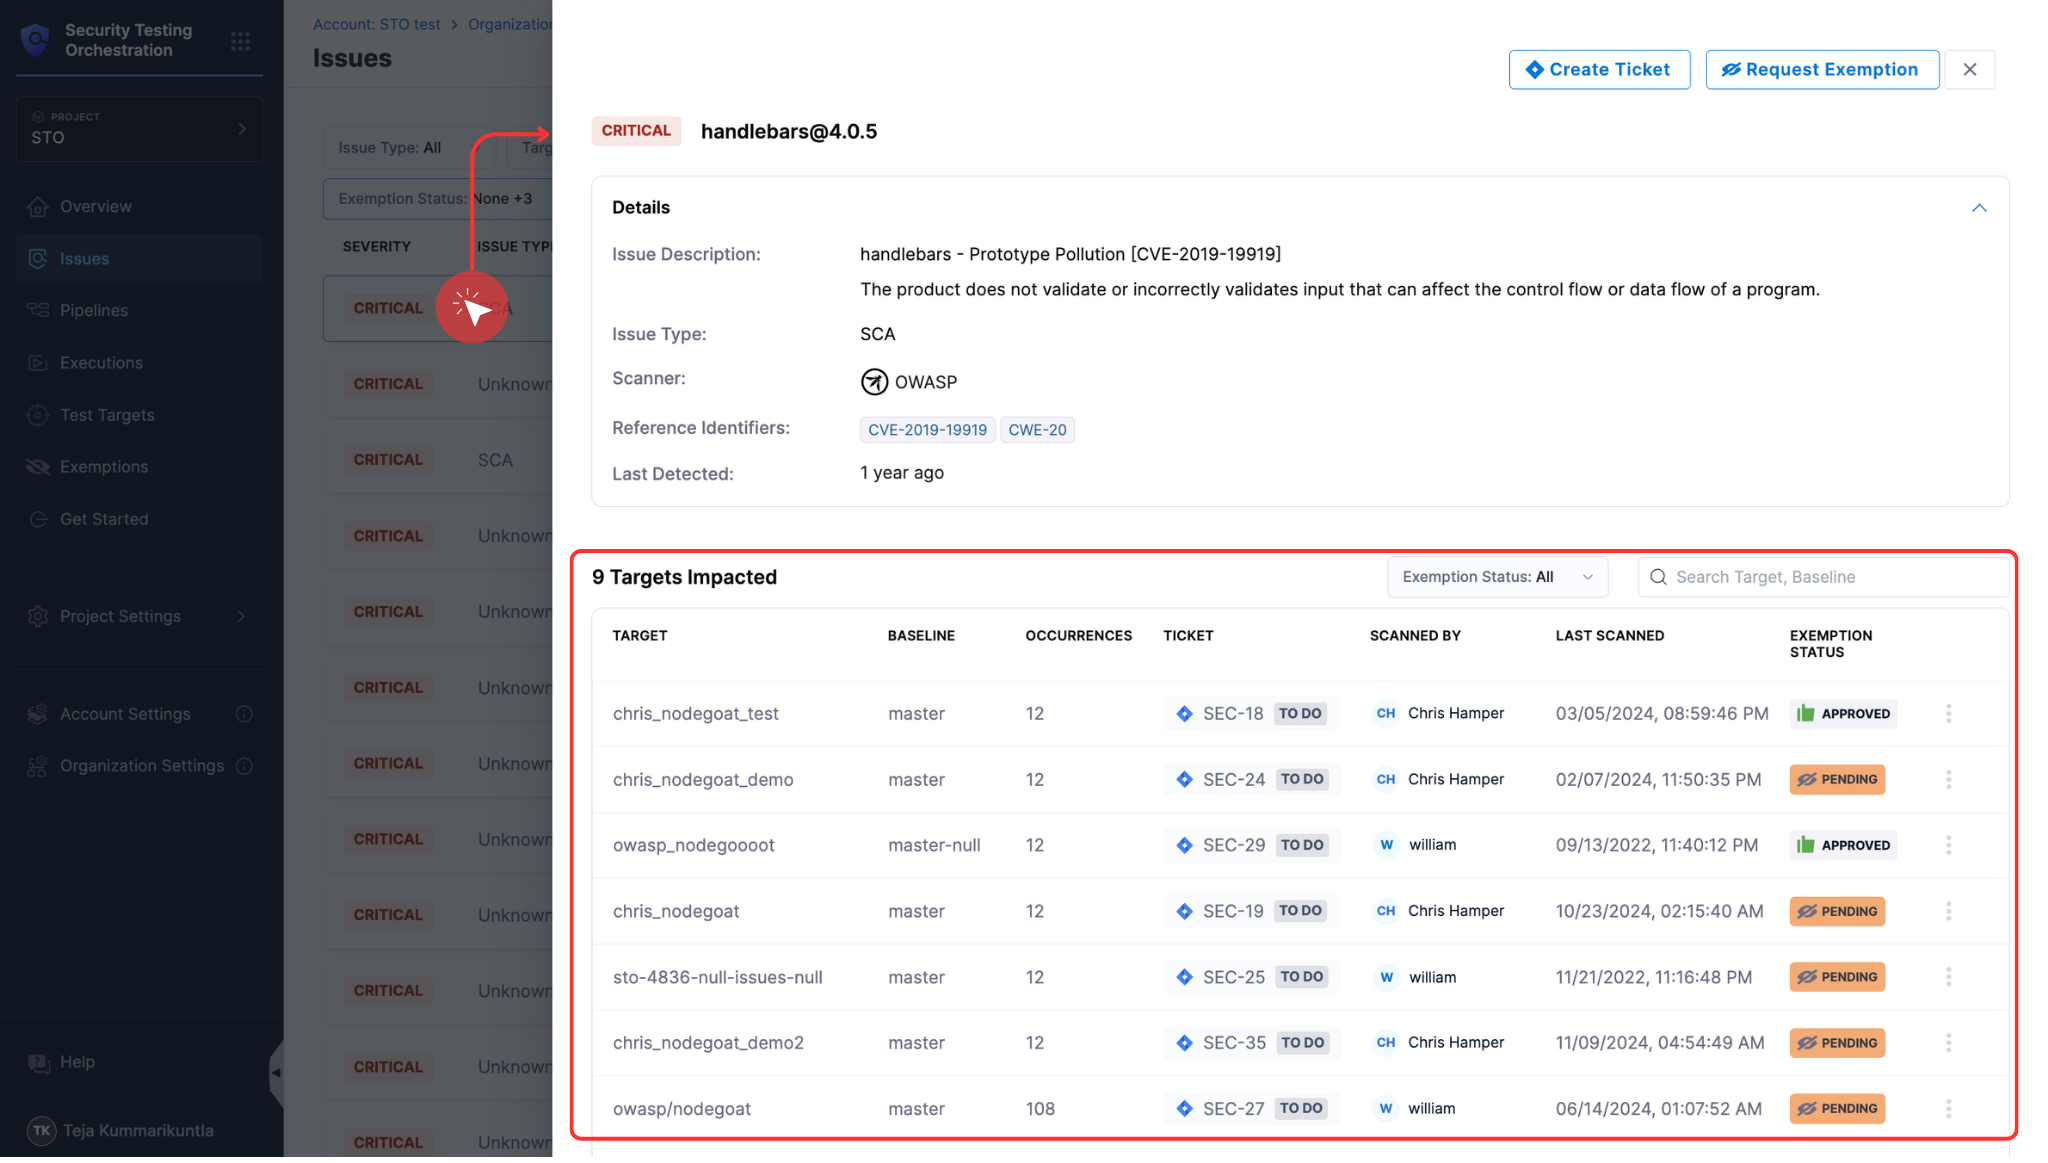Click search magnifier in target search box
The image size is (2048, 1163).
click(1658, 578)
